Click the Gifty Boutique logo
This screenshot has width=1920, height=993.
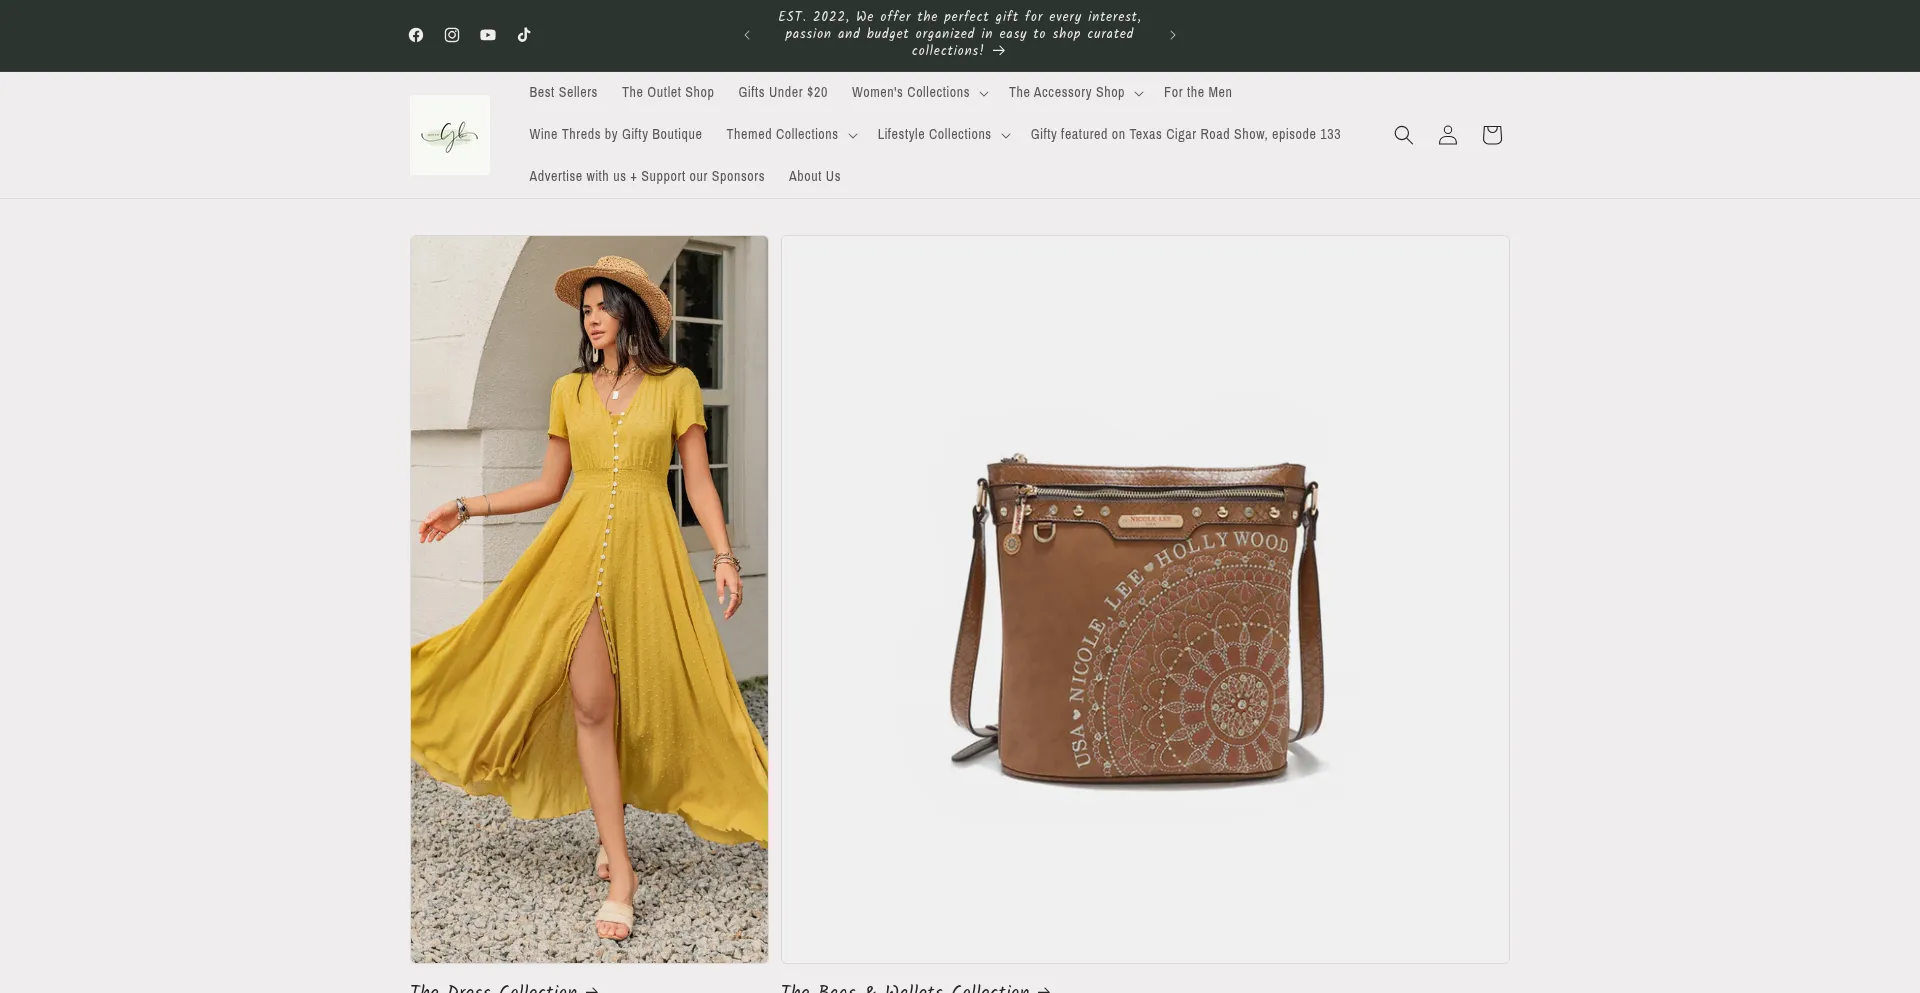[450, 135]
